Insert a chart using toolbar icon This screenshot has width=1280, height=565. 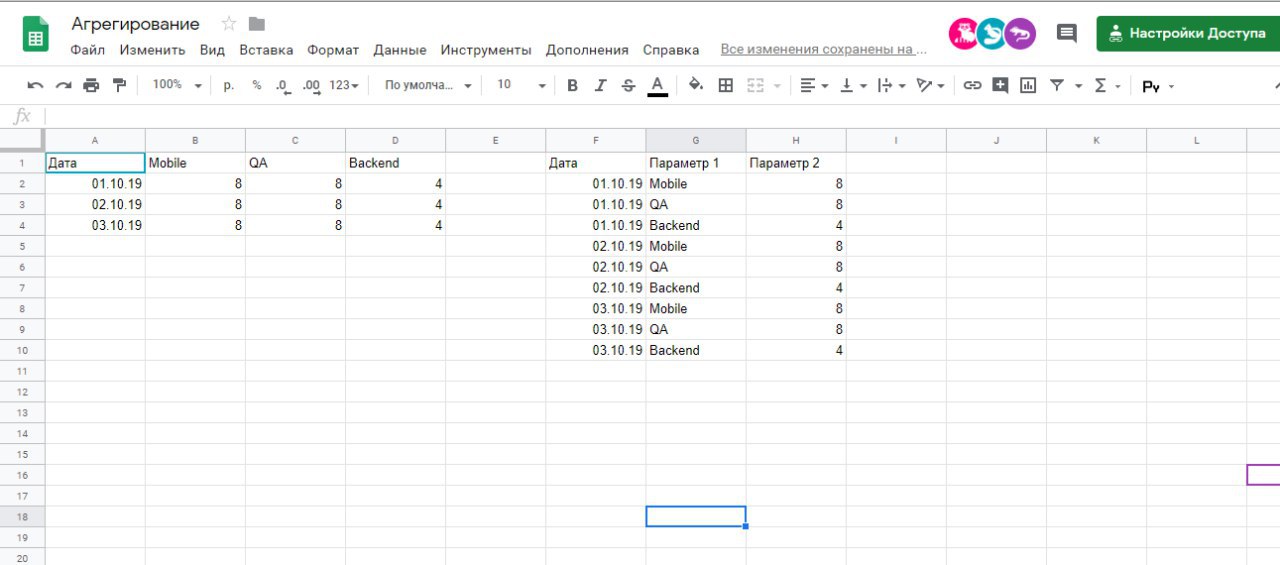coord(1028,86)
